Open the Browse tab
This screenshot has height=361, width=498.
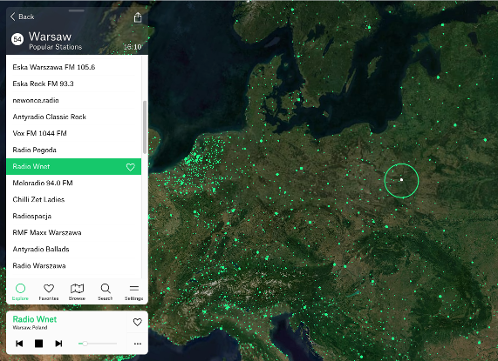pos(77,291)
